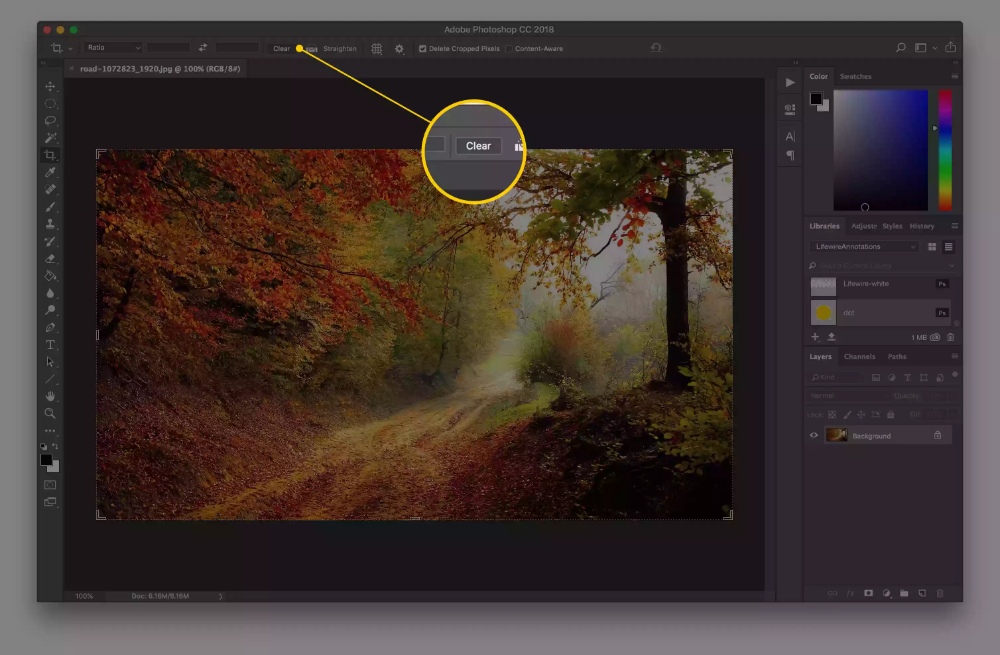
Task: Hide the Background layer visibility eye
Action: coord(814,435)
